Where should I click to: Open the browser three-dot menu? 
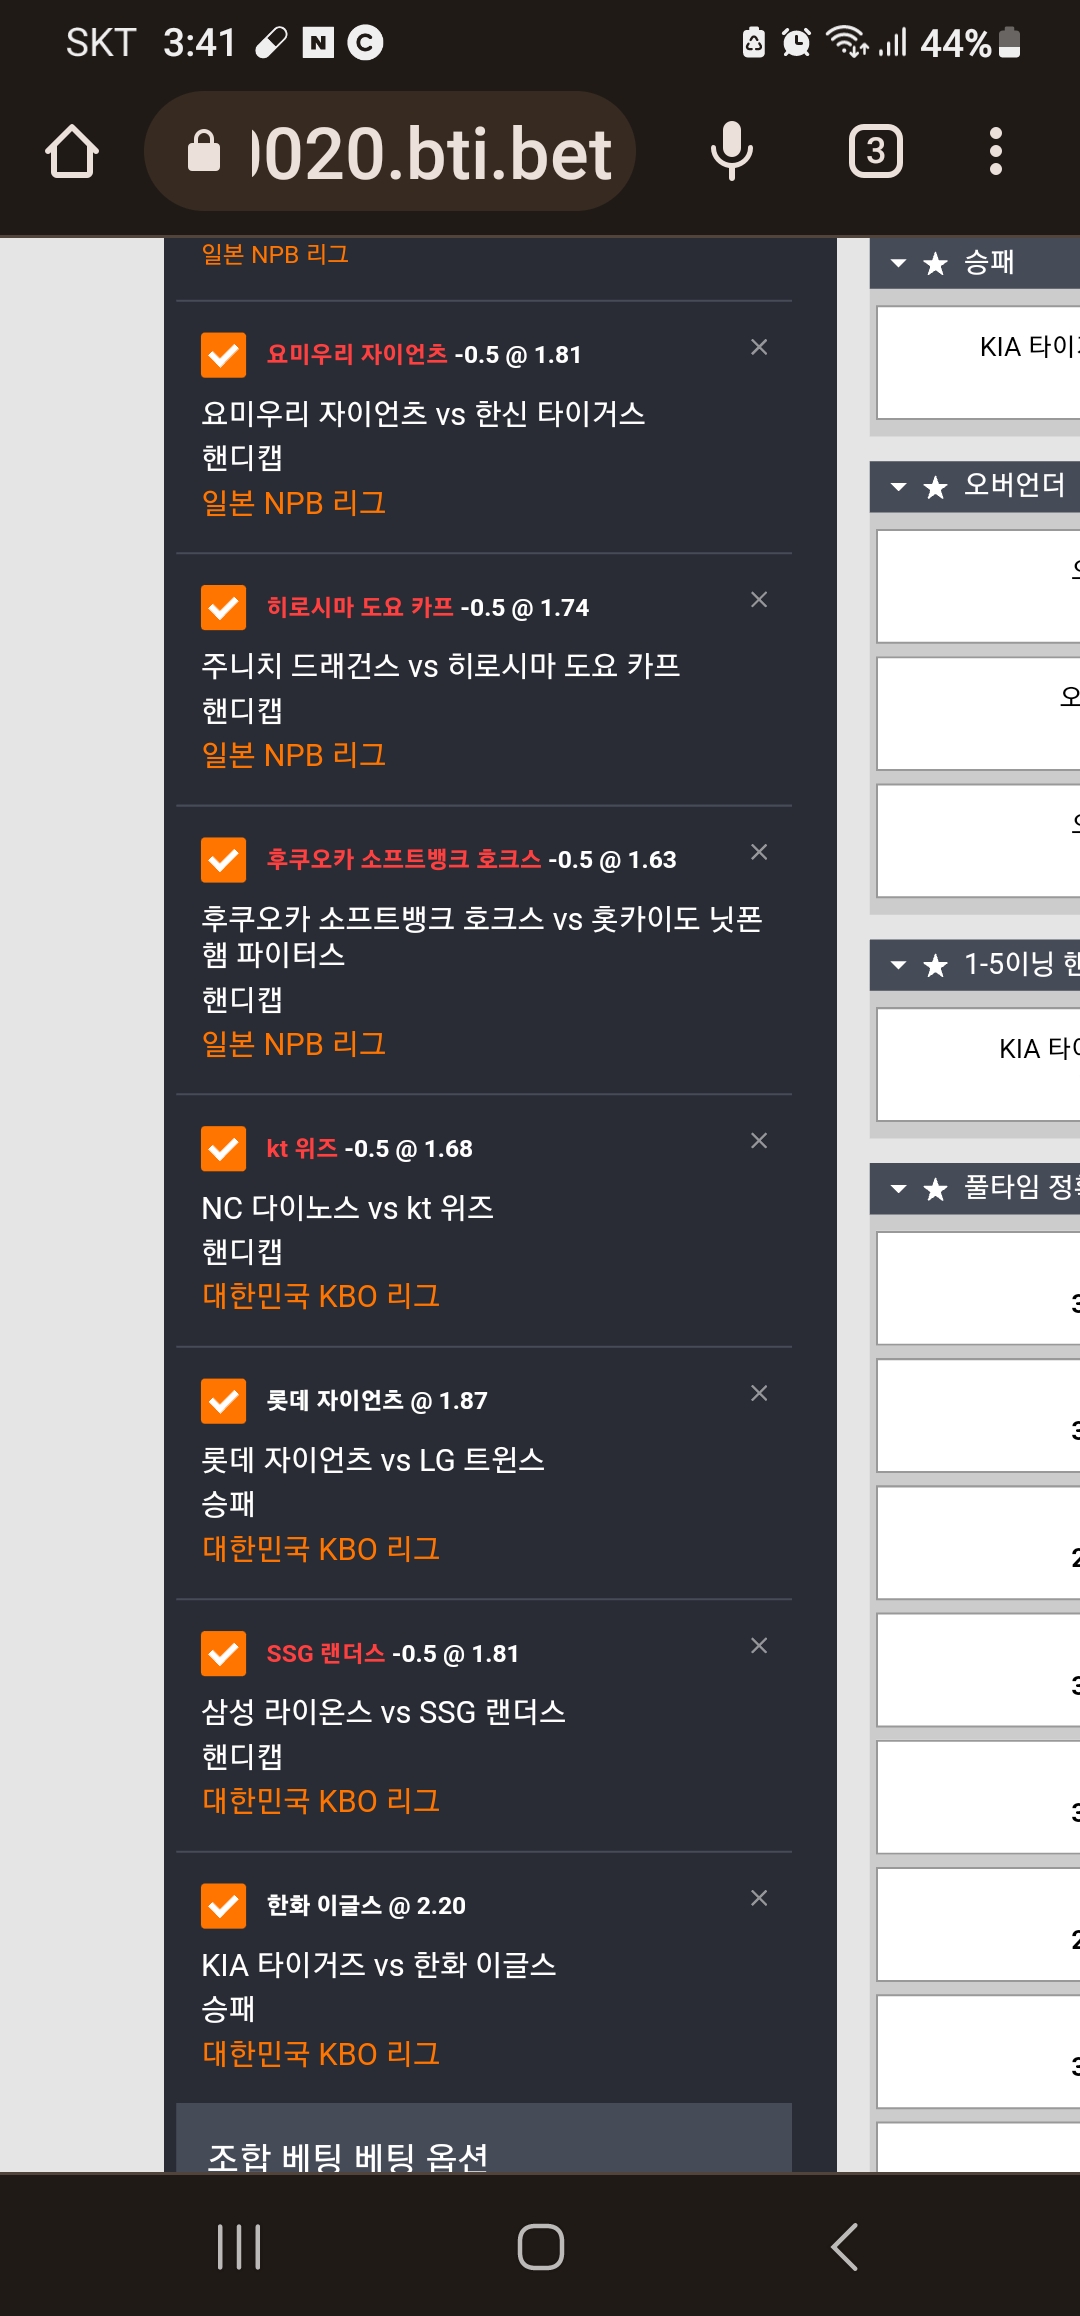click(x=995, y=152)
